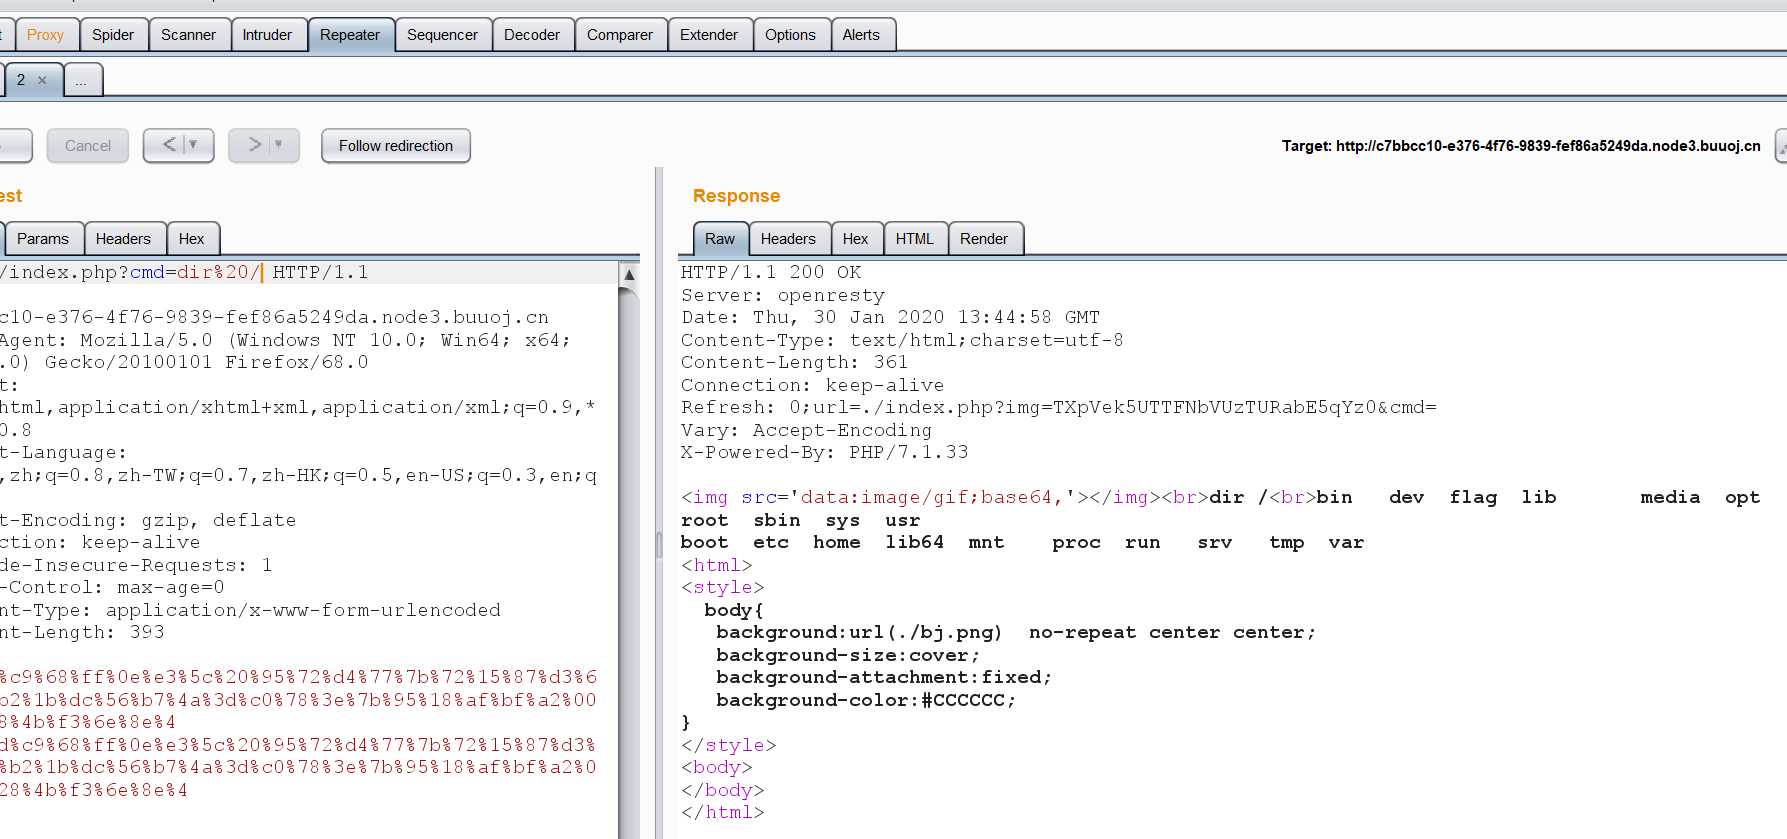1787x839 pixels.
Task: Open the Proxy tab
Action: click(45, 35)
